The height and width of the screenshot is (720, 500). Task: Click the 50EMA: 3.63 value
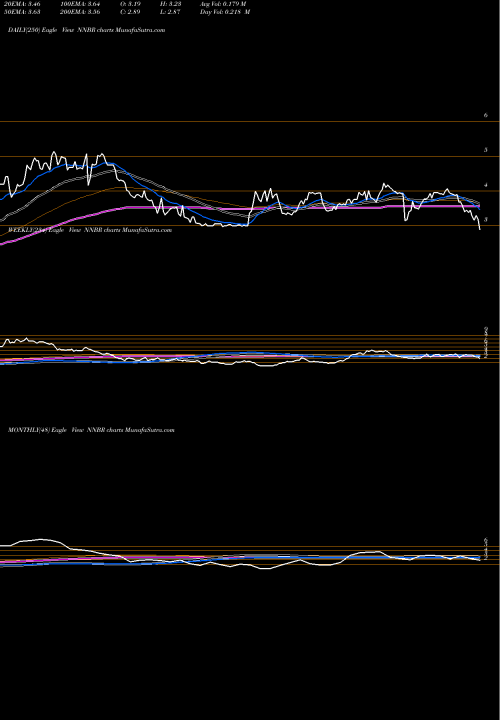tap(21, 12)
